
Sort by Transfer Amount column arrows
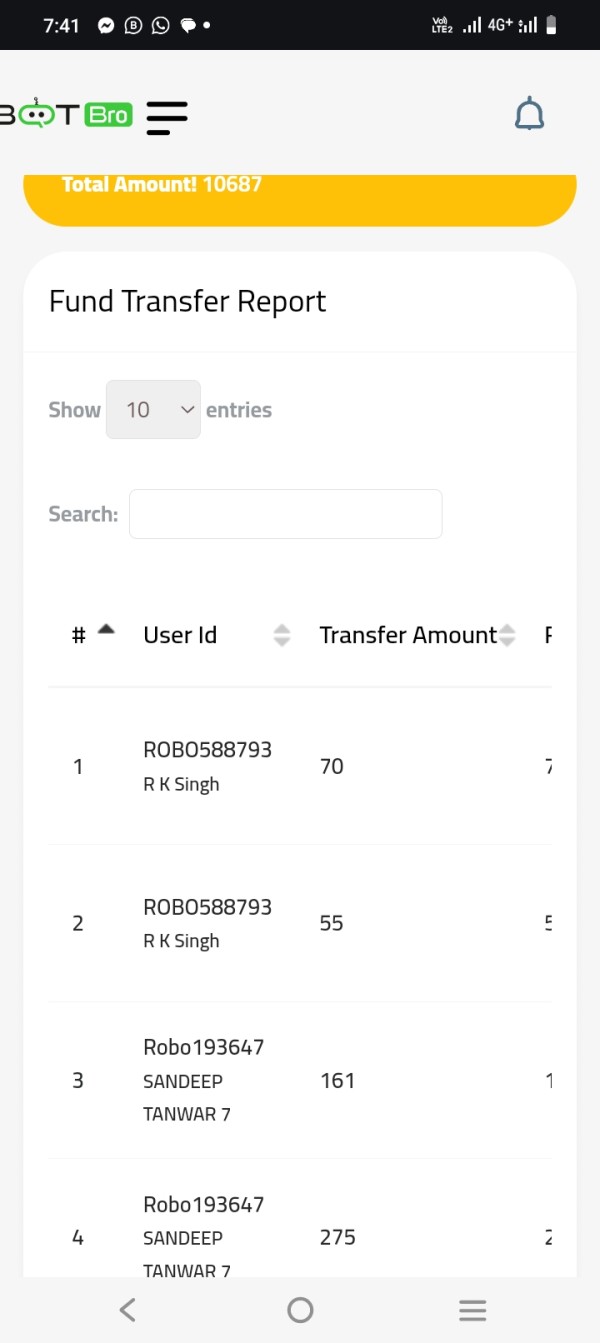tap(507, 635)
